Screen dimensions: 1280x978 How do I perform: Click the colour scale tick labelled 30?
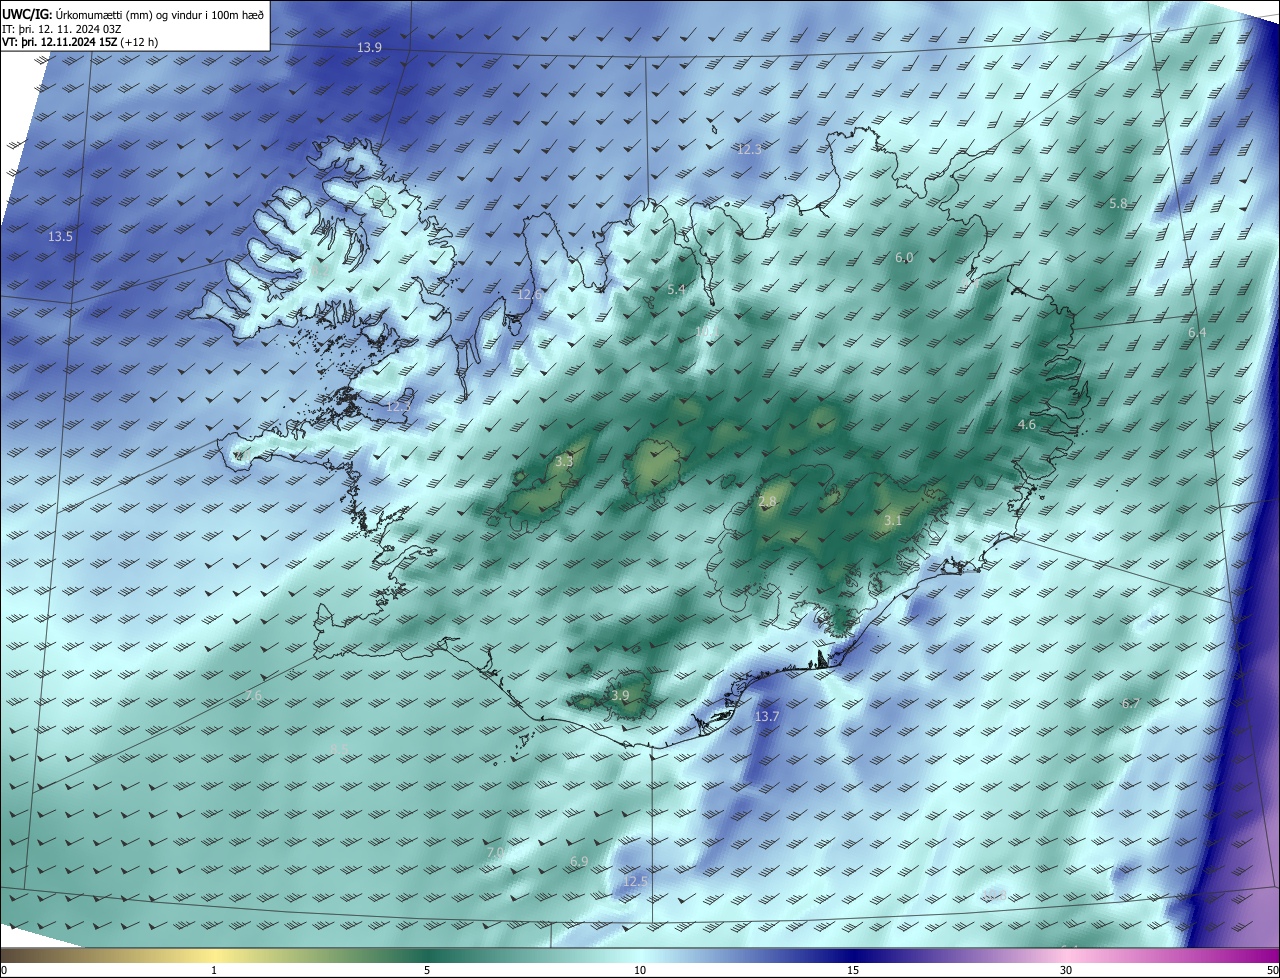[1066, 971]
